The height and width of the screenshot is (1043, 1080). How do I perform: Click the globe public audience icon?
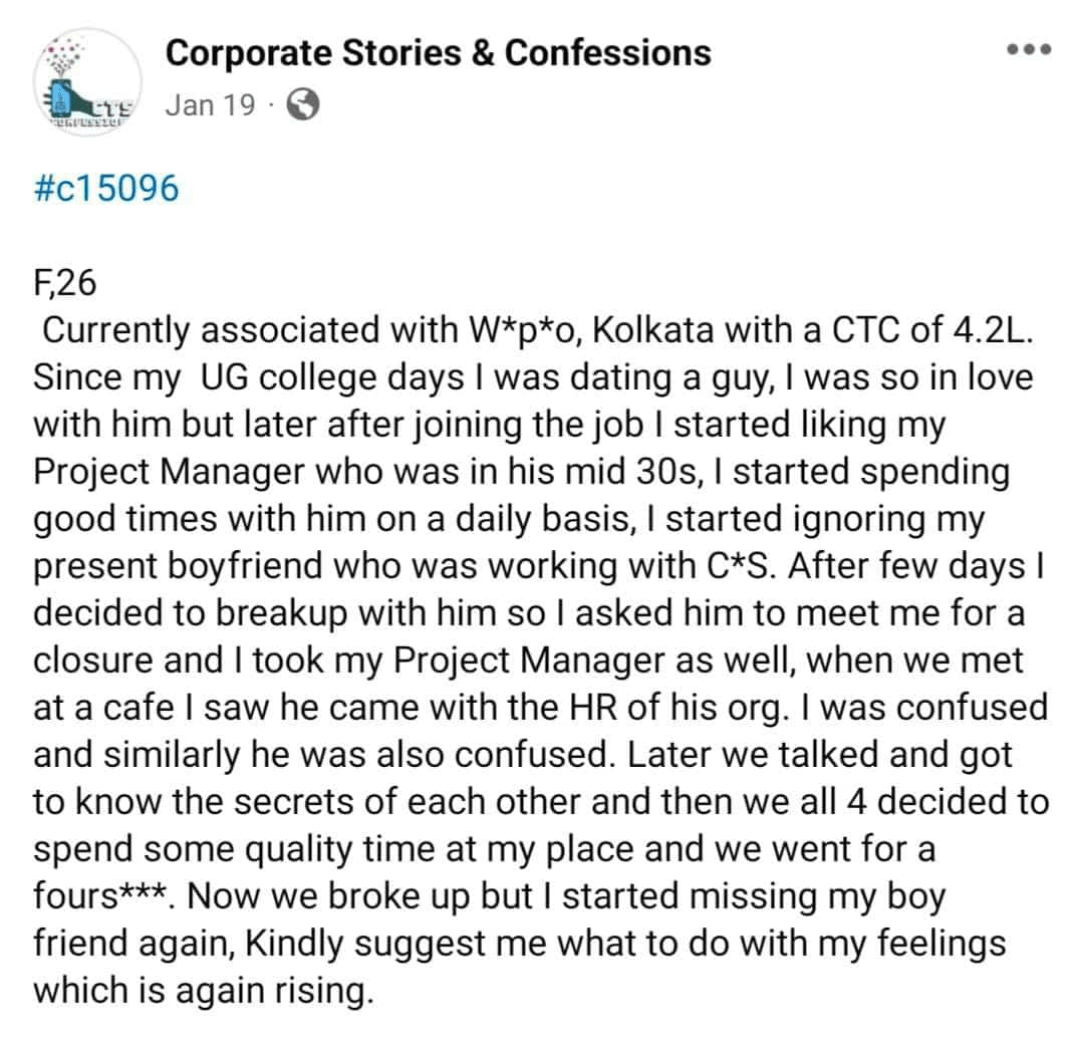303,105
